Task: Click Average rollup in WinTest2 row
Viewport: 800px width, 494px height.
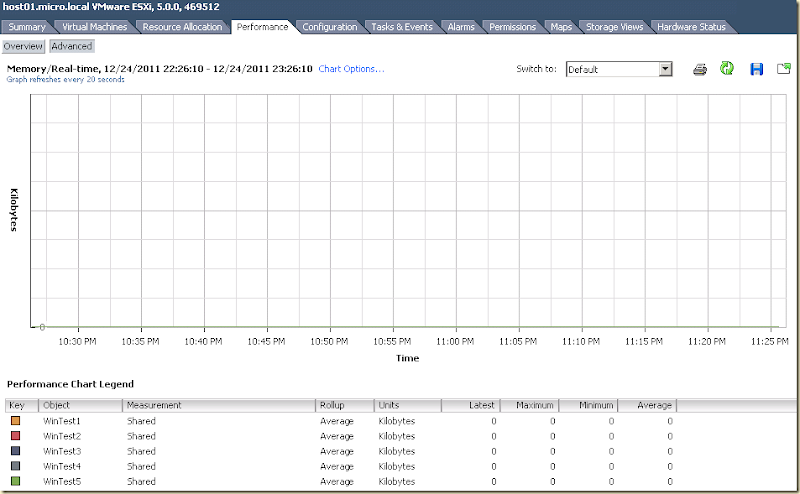Action: pos(337,436)
